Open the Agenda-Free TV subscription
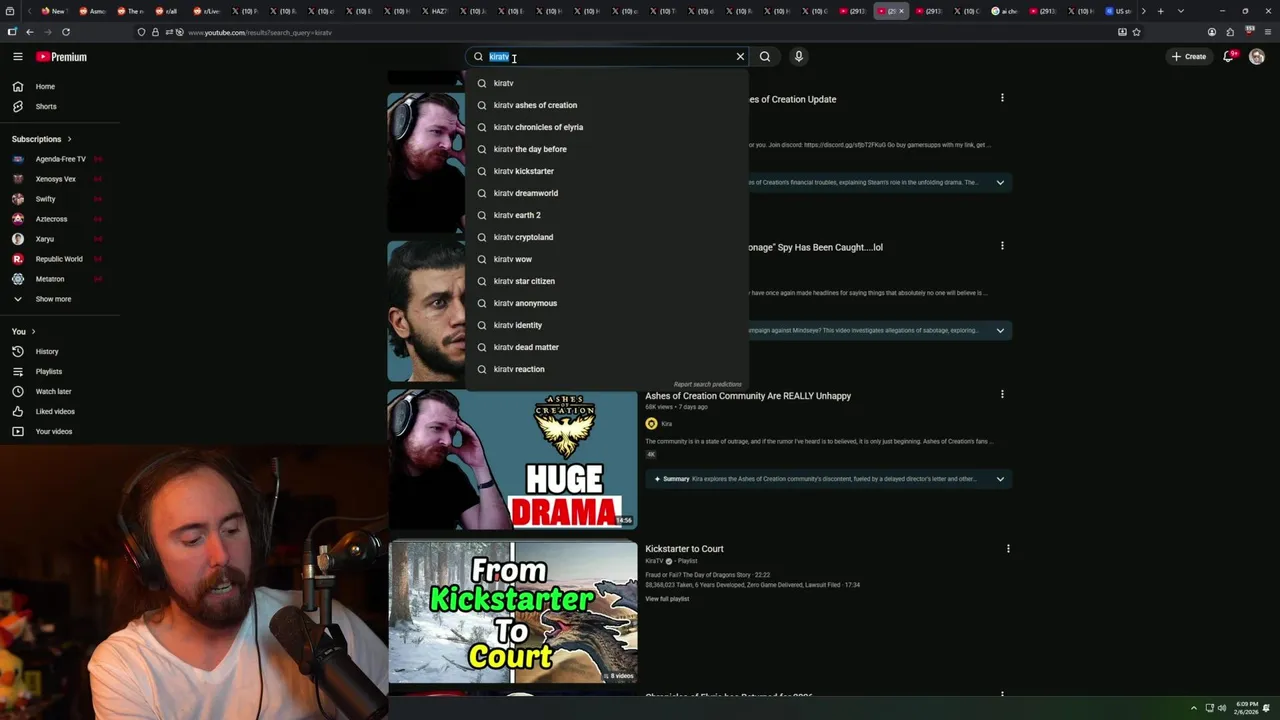 click(60, 159)
